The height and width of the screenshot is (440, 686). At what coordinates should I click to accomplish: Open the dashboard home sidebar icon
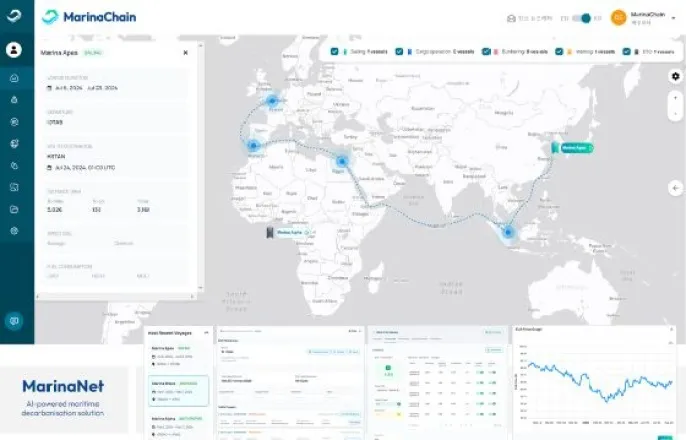[x=14, y=78]
